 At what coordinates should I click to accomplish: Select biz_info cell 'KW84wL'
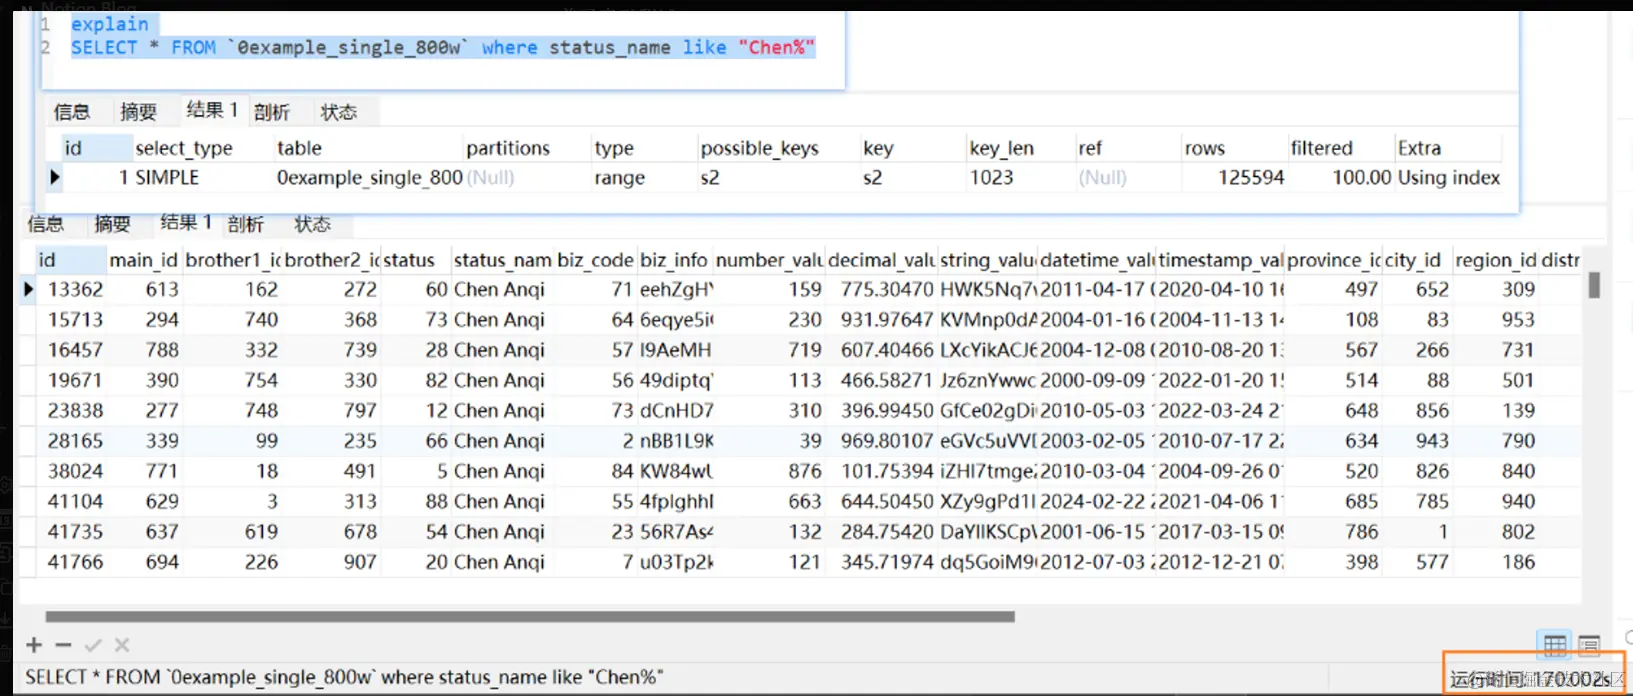pos(676,471)
